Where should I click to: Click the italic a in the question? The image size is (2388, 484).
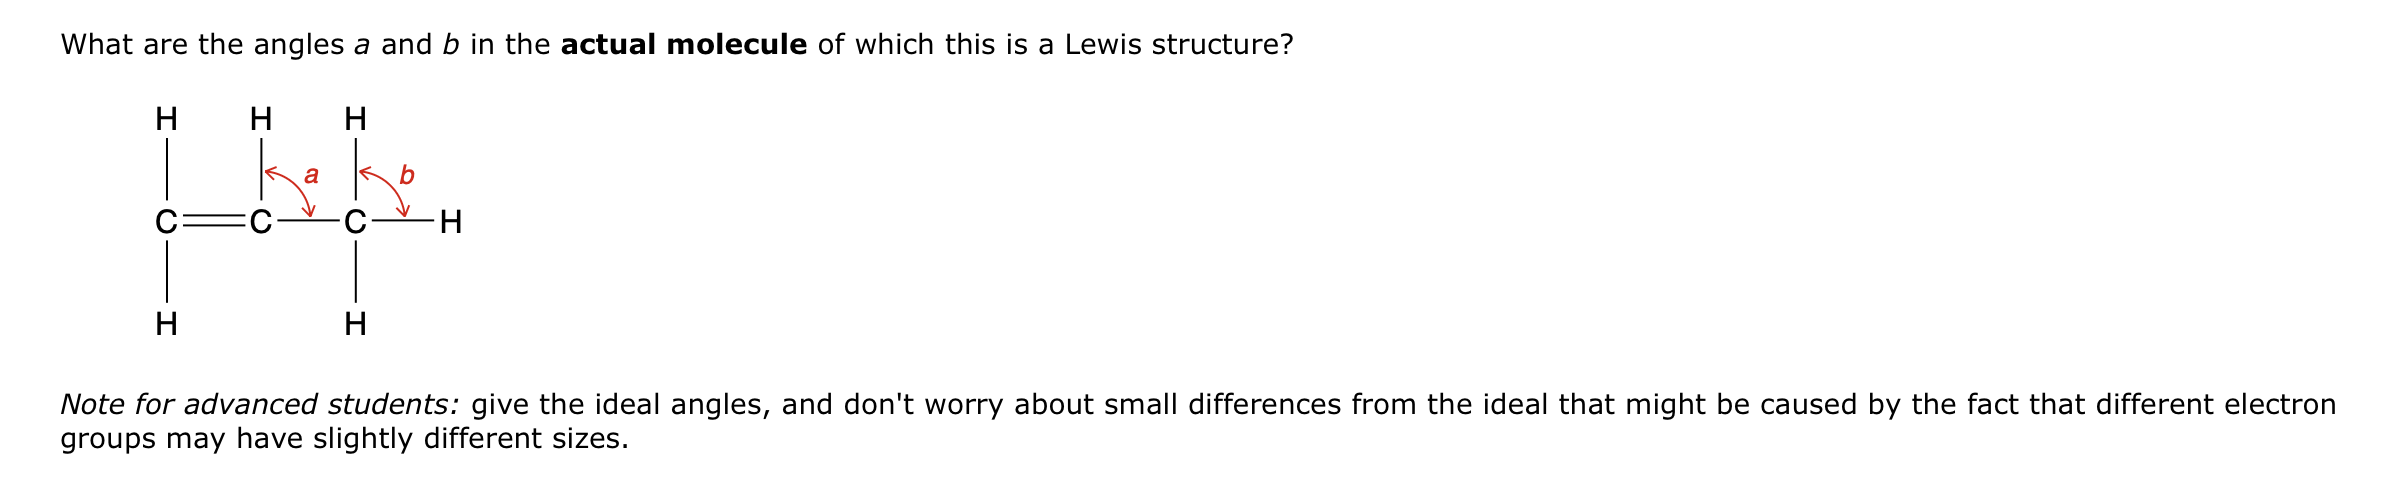[362, 46]
